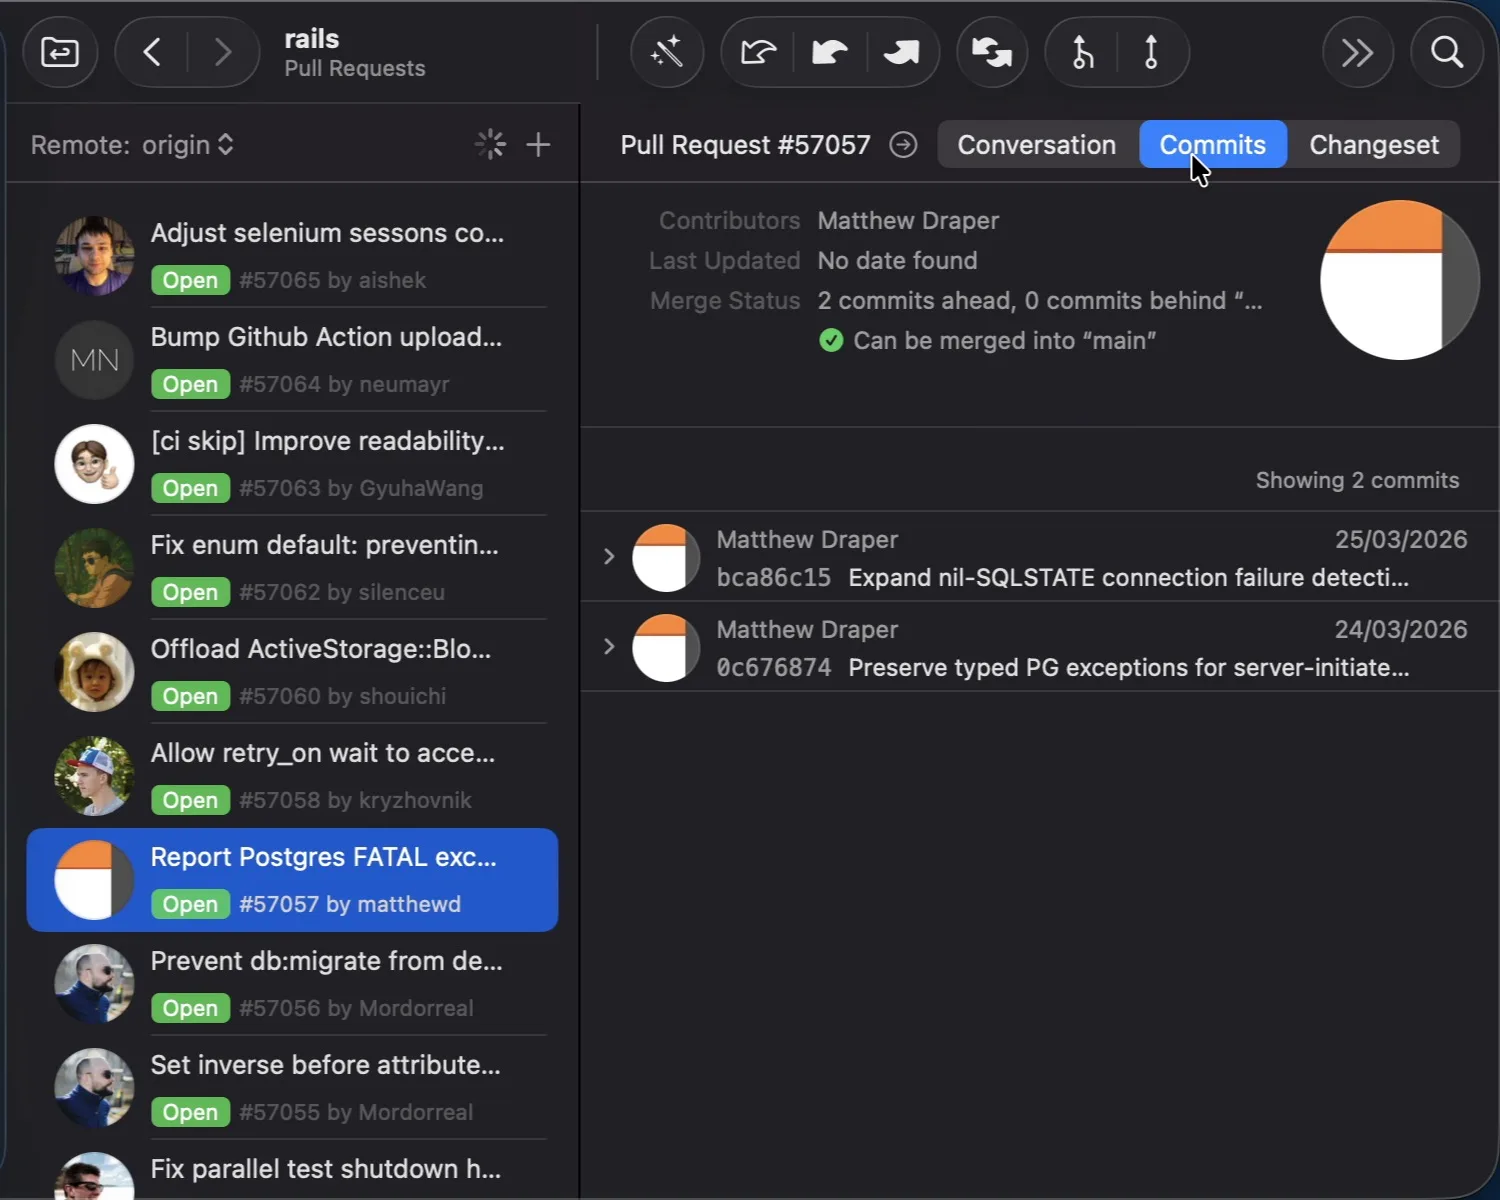Screen dimensions: 1500x1200
Task: Switch to the Conversation tab
Action: click(x=1037, y=145)
